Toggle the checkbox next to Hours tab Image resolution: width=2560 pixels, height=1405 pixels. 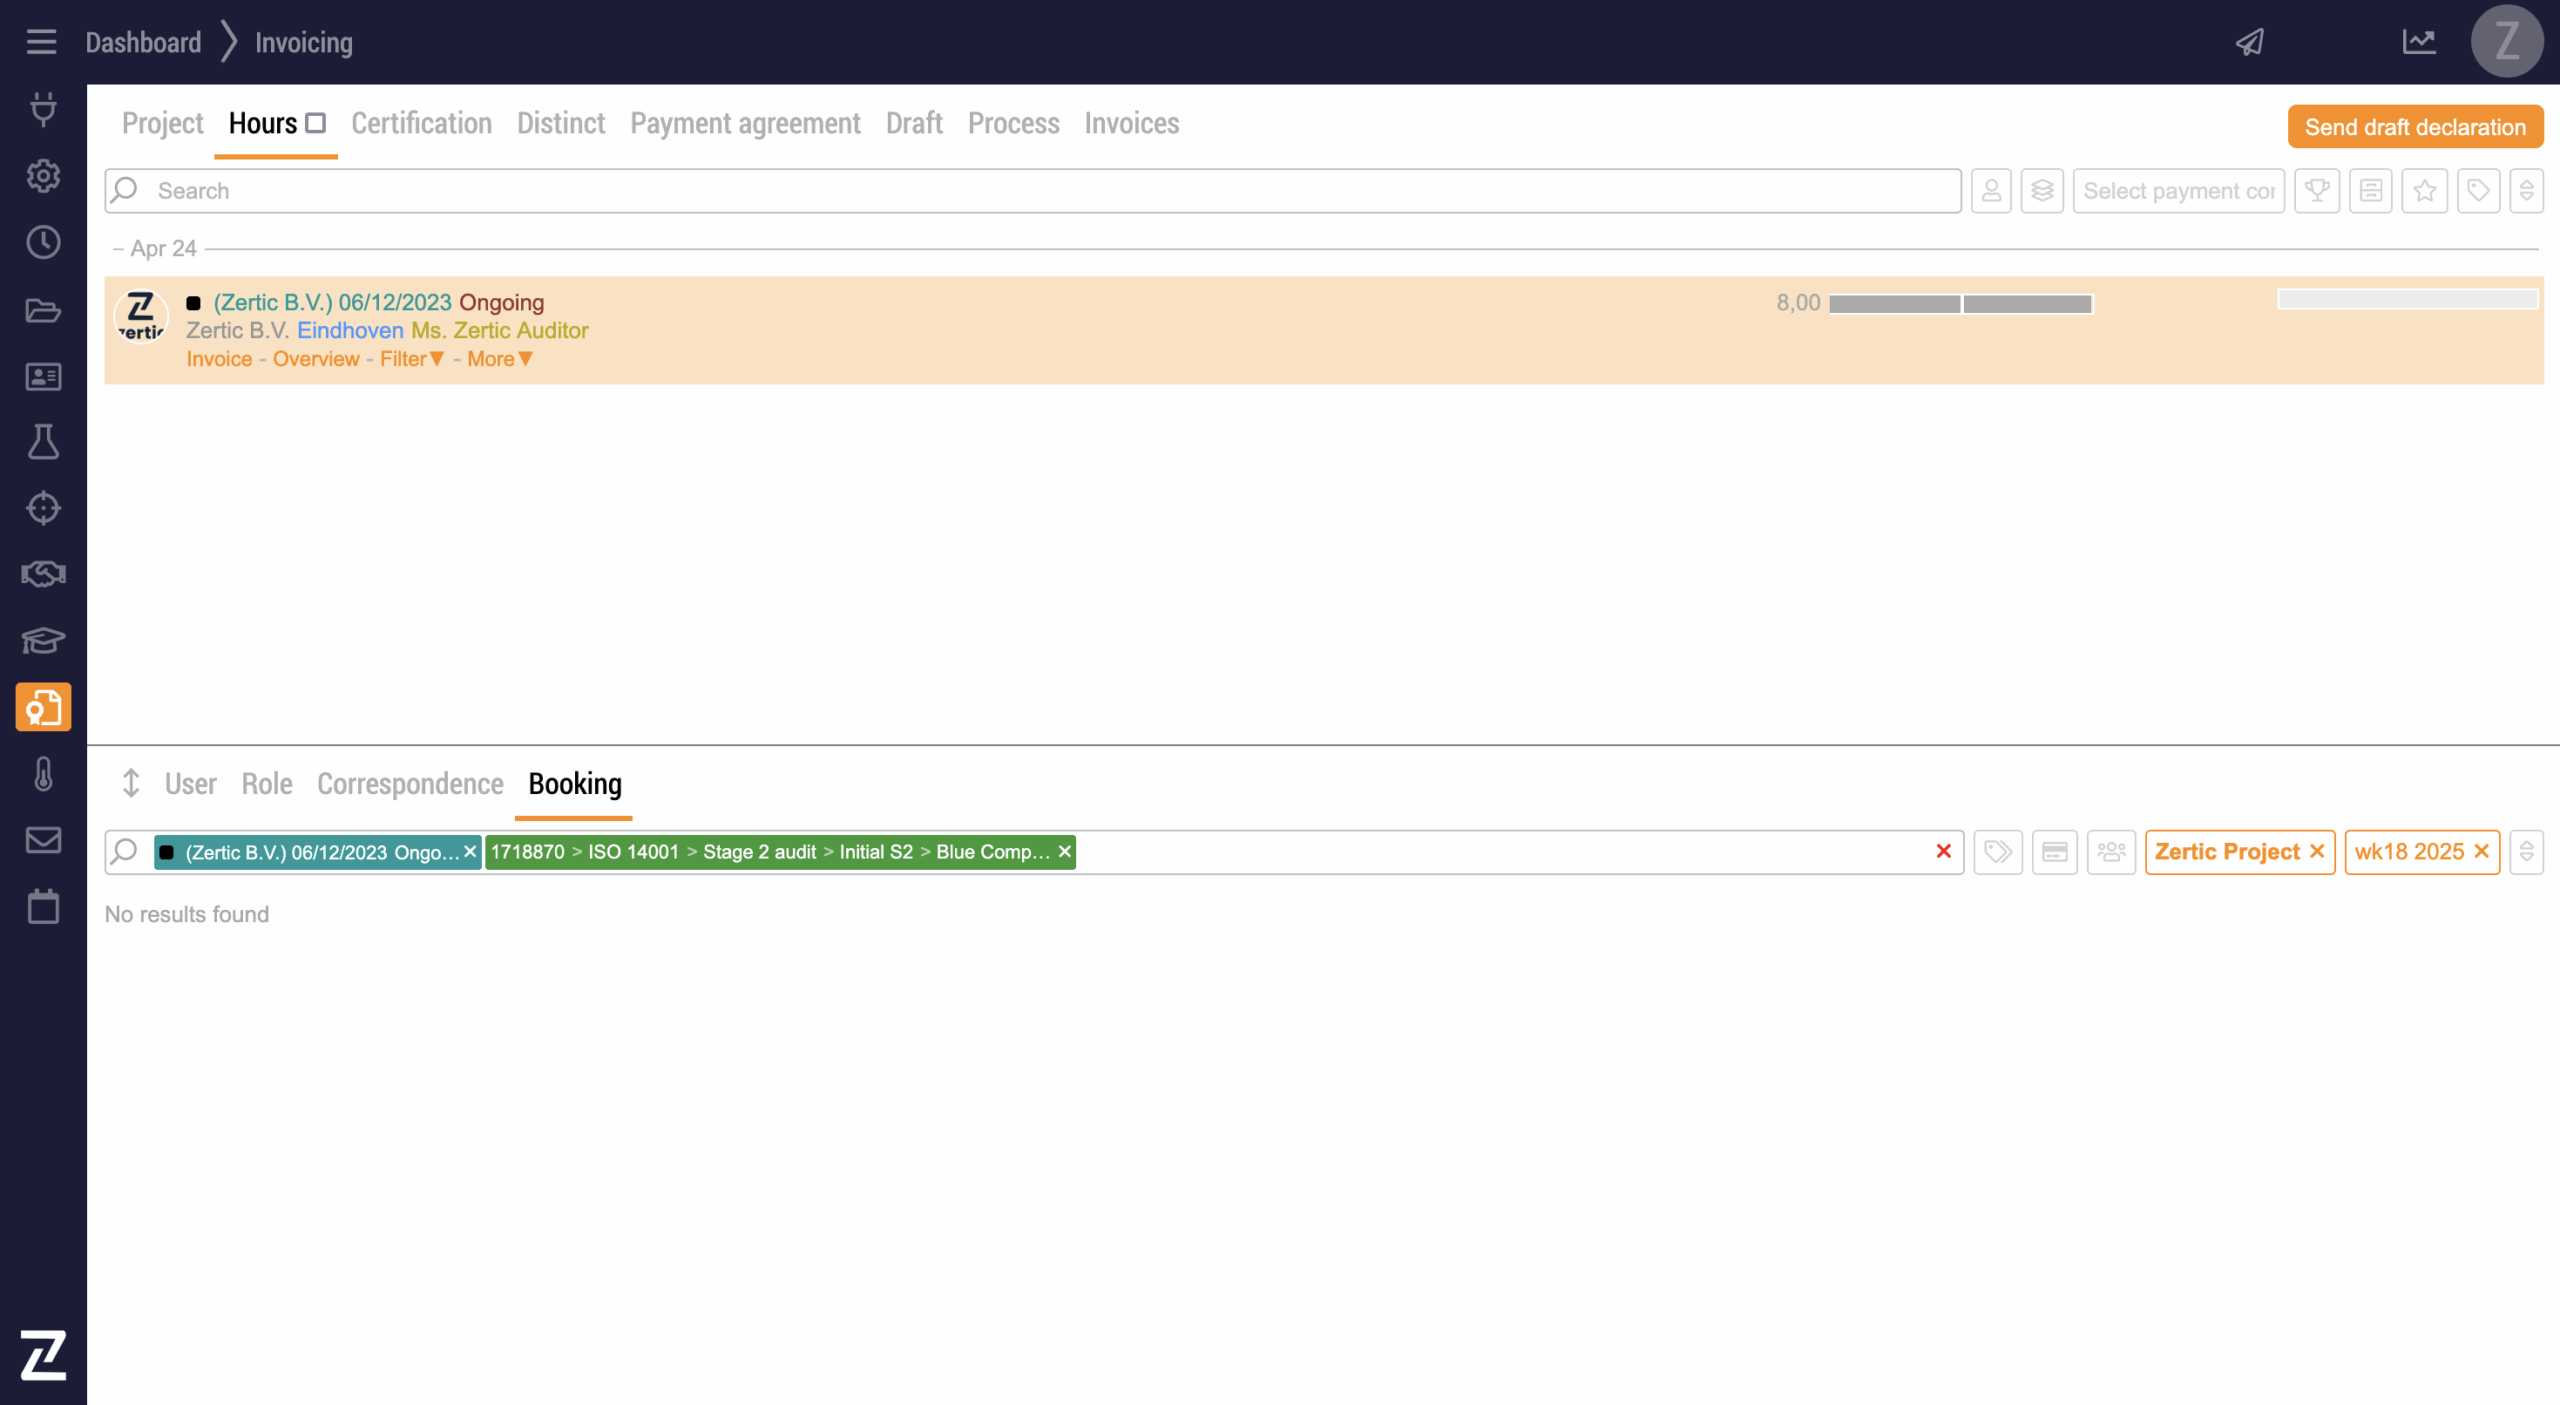tap(316, 123)
